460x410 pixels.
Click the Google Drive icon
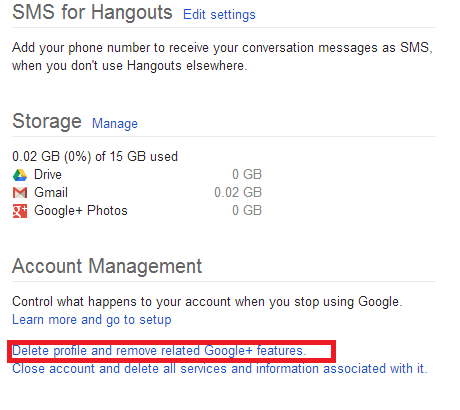tap(20, 175)
